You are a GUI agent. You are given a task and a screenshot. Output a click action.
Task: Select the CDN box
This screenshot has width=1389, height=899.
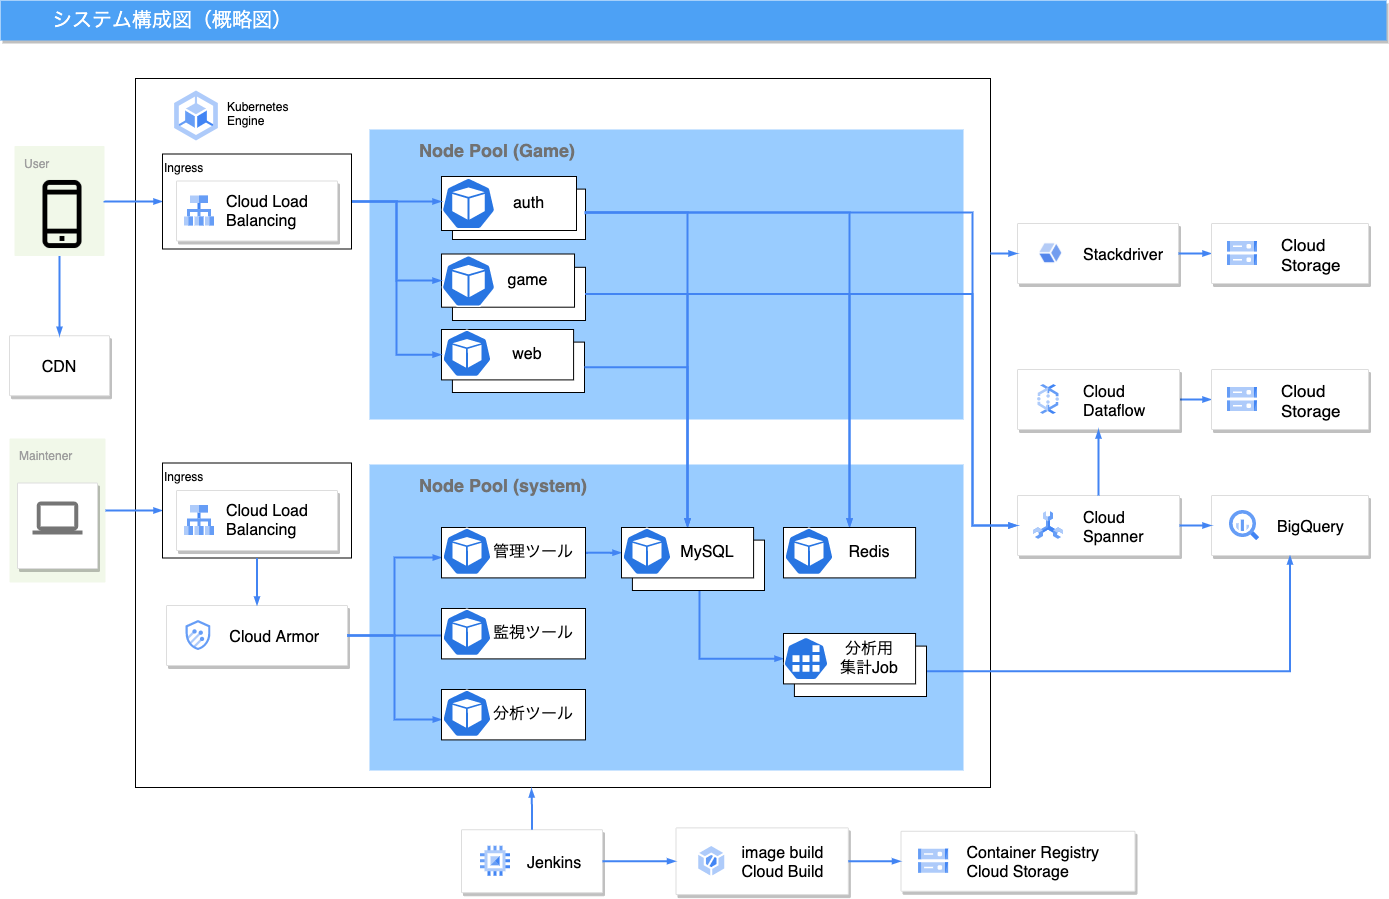[x=60, y=366]
